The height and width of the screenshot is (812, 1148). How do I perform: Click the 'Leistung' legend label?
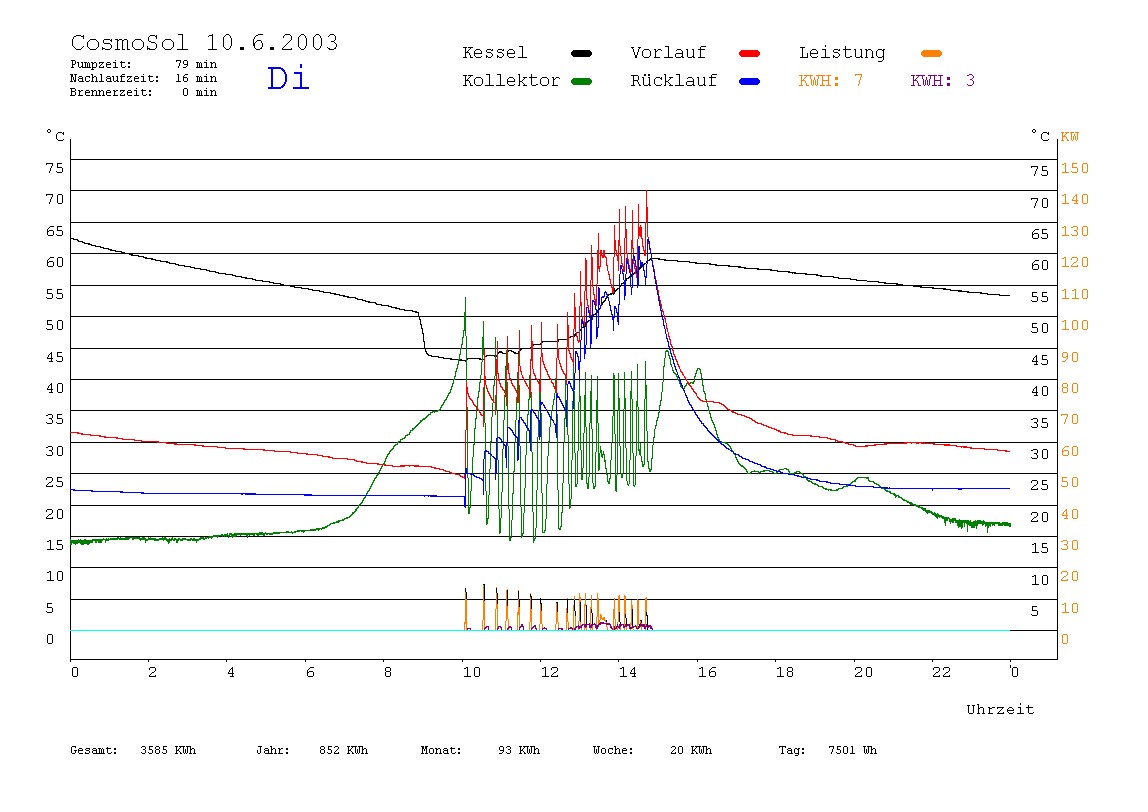[x=842, y=53]
